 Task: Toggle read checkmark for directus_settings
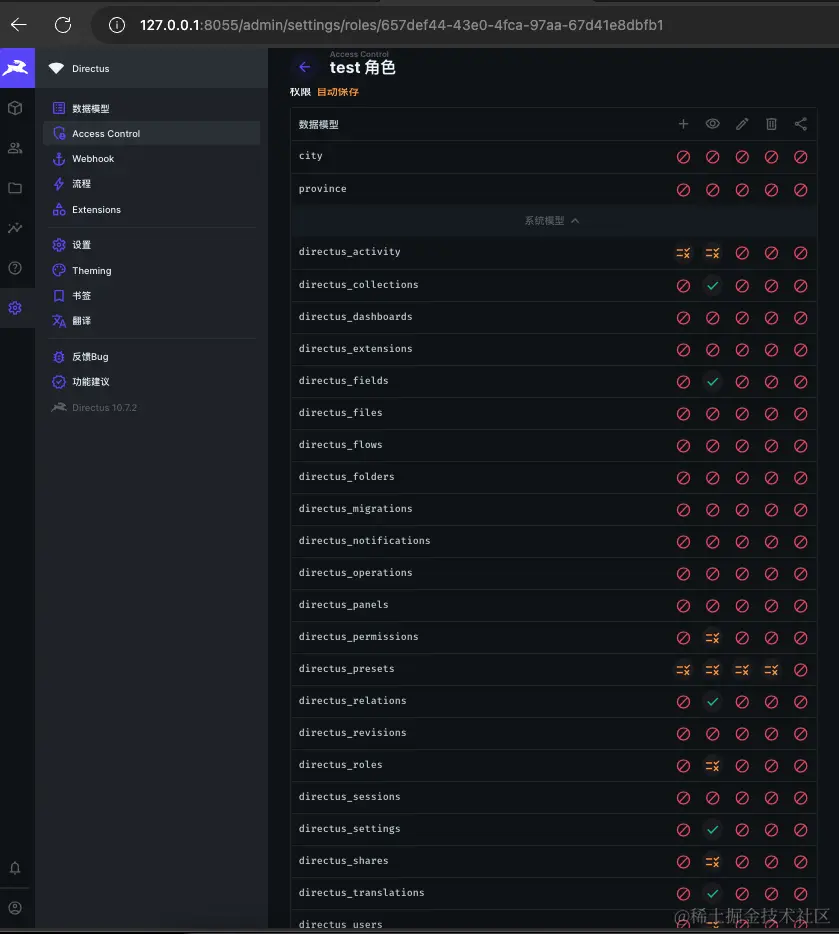712,830
